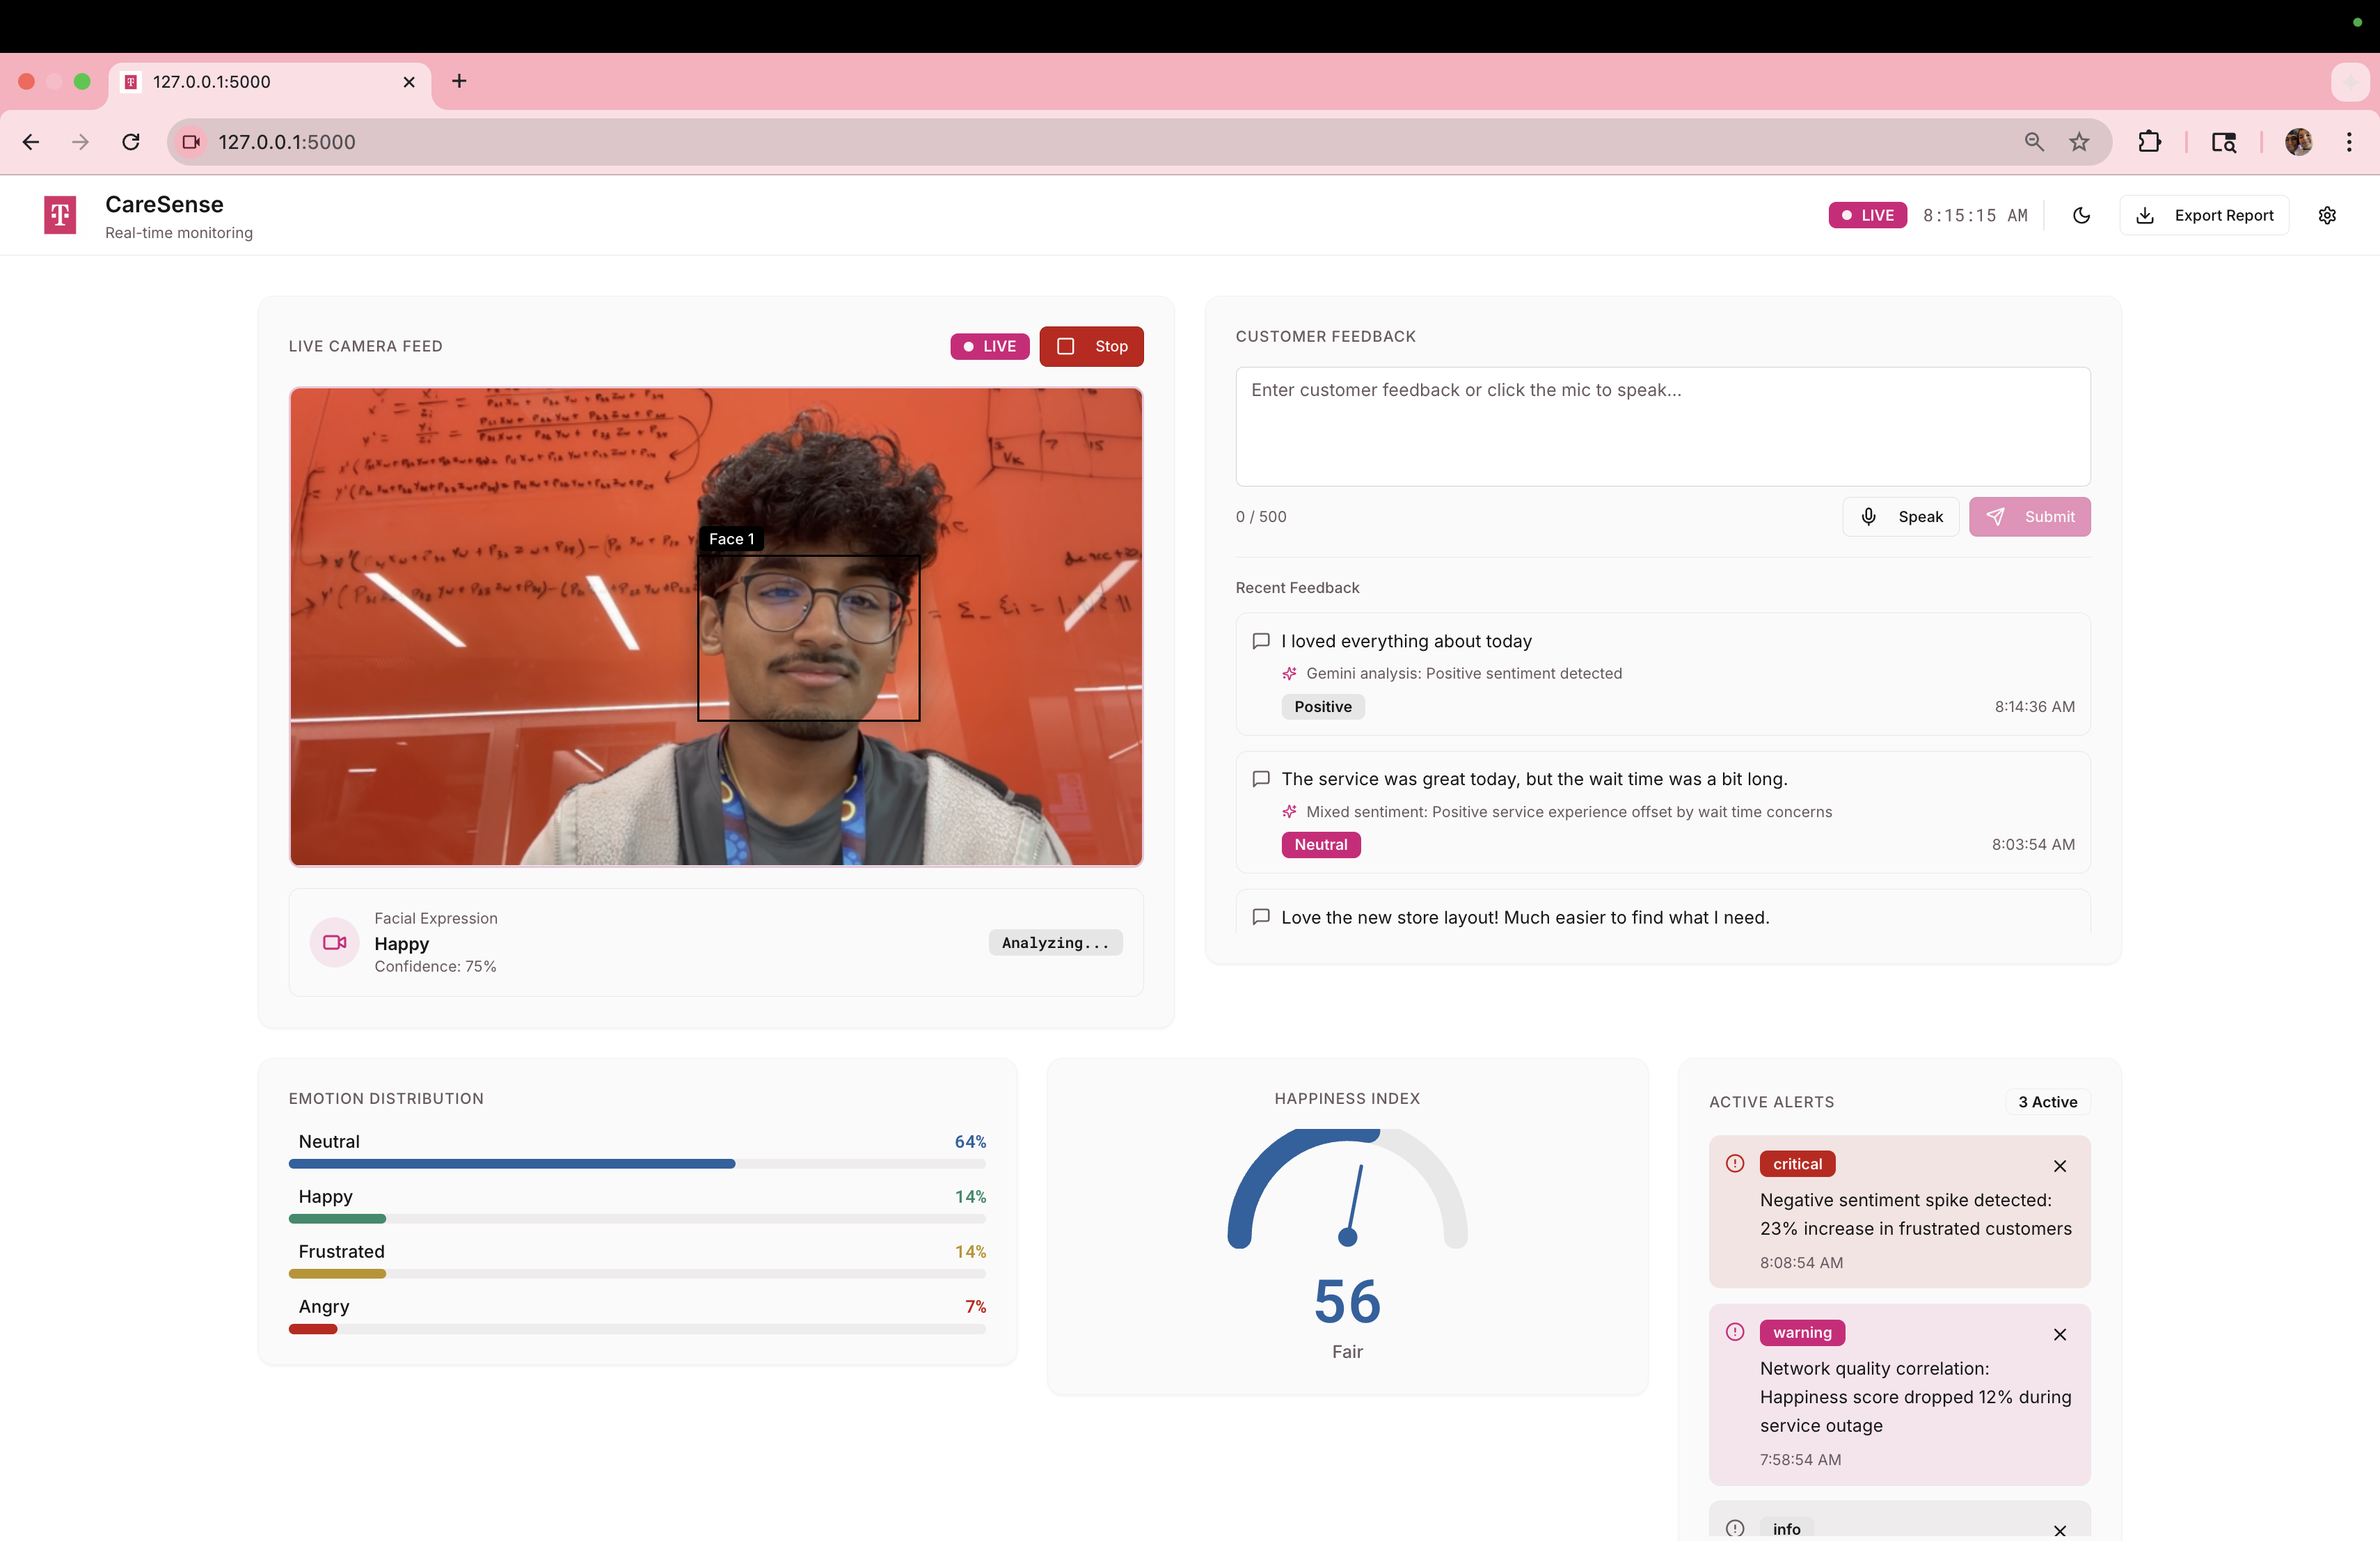Screen dimensions: 2380x1541
Task: Open a new browser tab
Action: coord(459,81)
